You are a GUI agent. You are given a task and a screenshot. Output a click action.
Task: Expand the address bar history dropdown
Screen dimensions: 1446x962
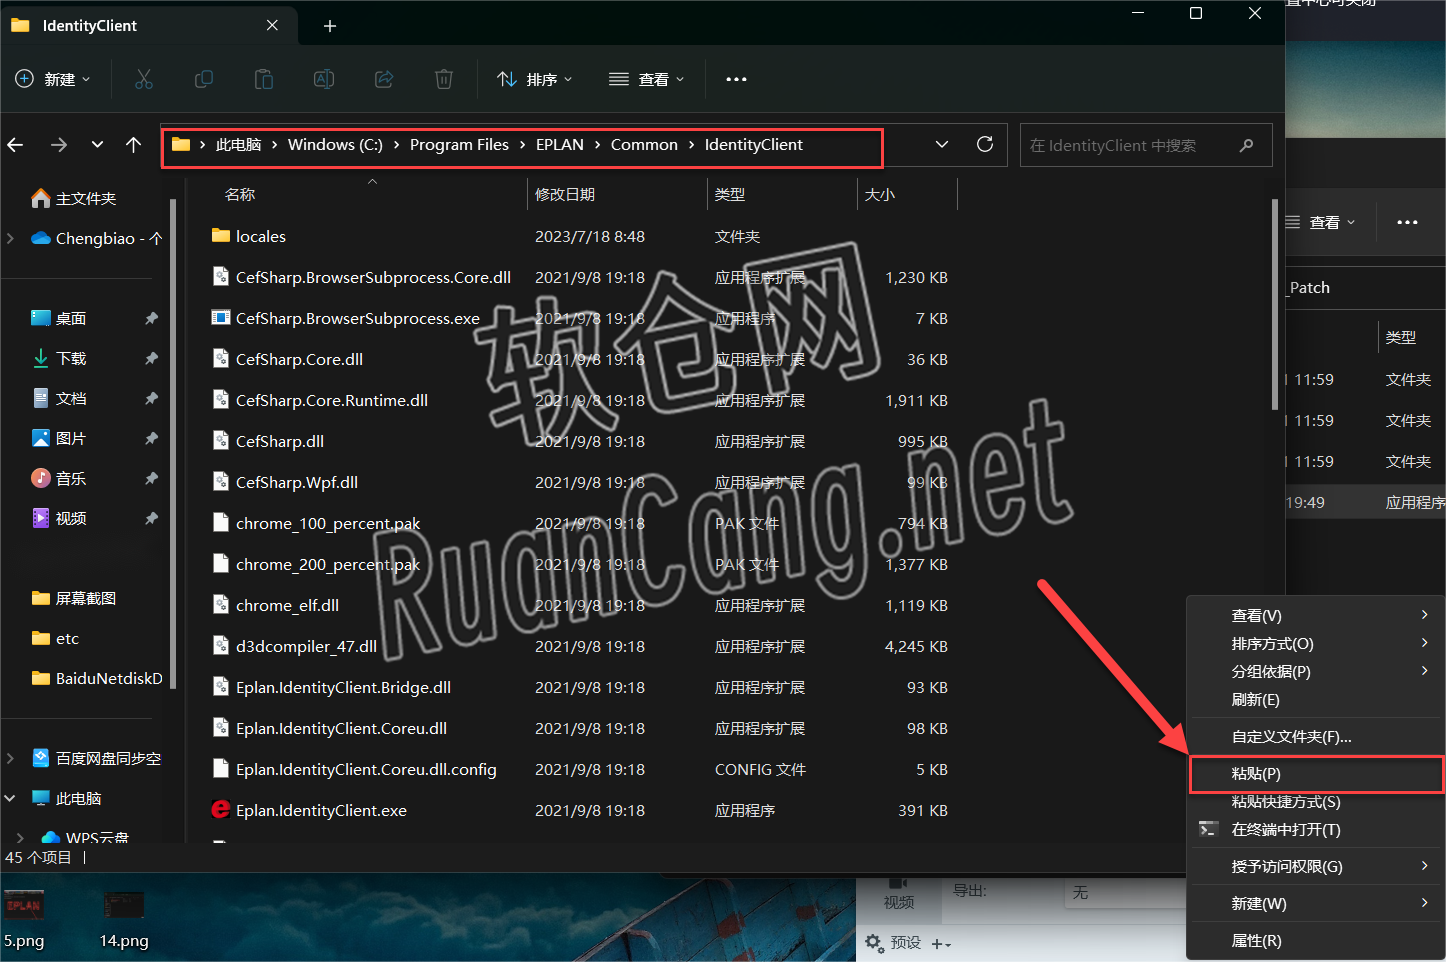coord(942,145)
